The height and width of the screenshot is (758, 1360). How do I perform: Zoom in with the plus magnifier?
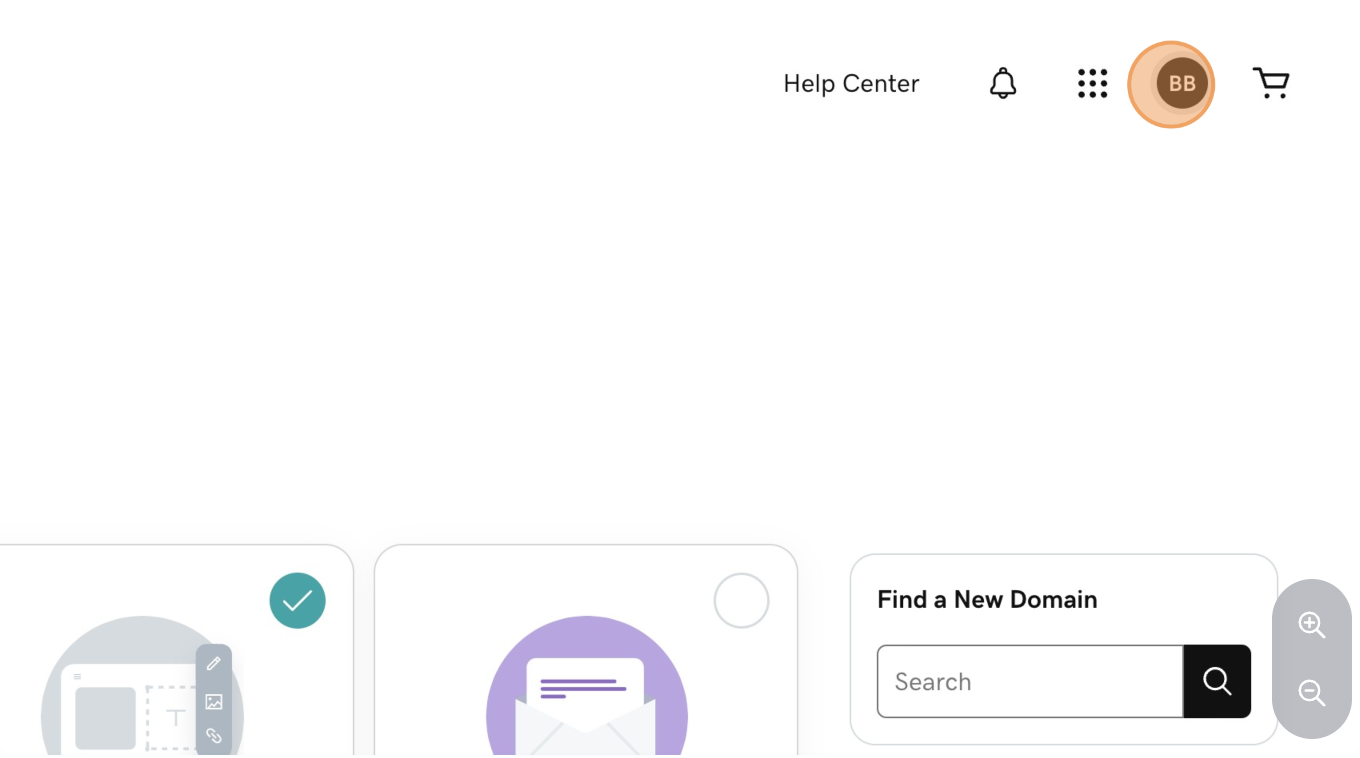point(1311,625)
